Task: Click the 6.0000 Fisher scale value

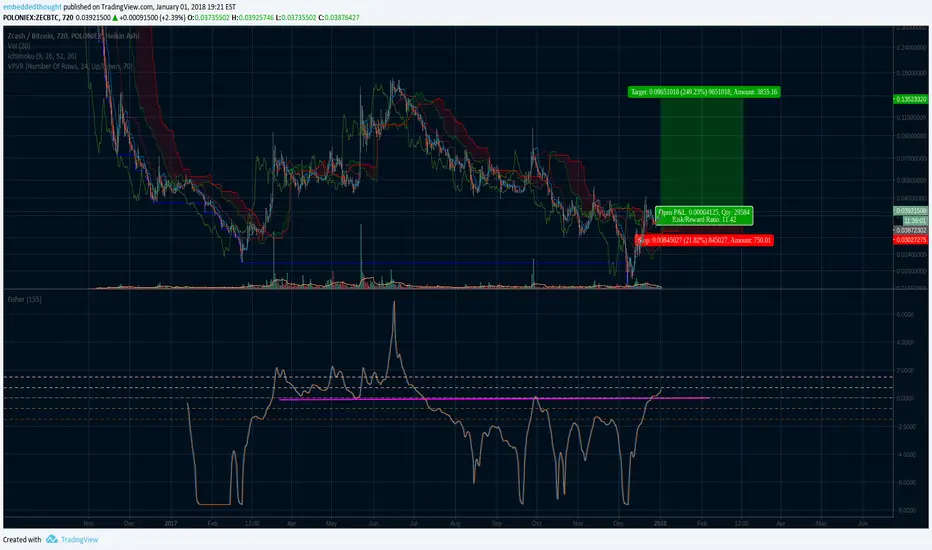Action: [x=905, y=315]
